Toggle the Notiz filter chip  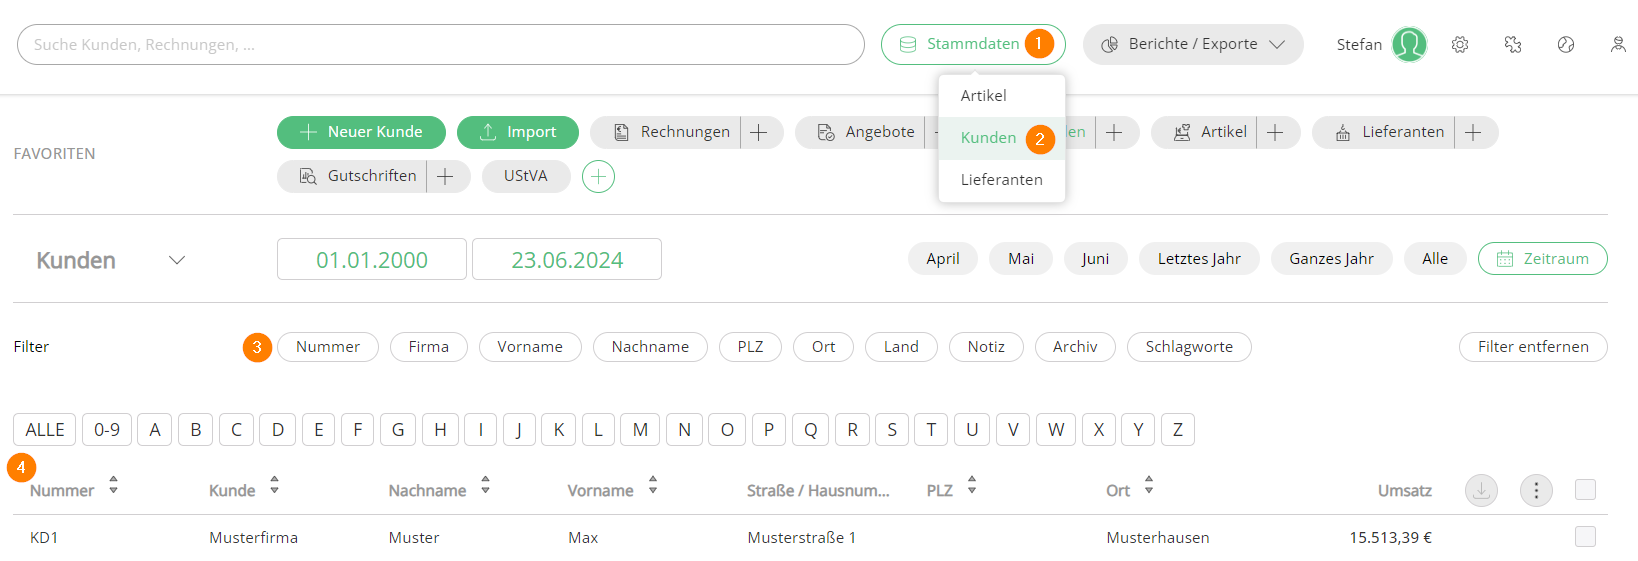[986, 347]
